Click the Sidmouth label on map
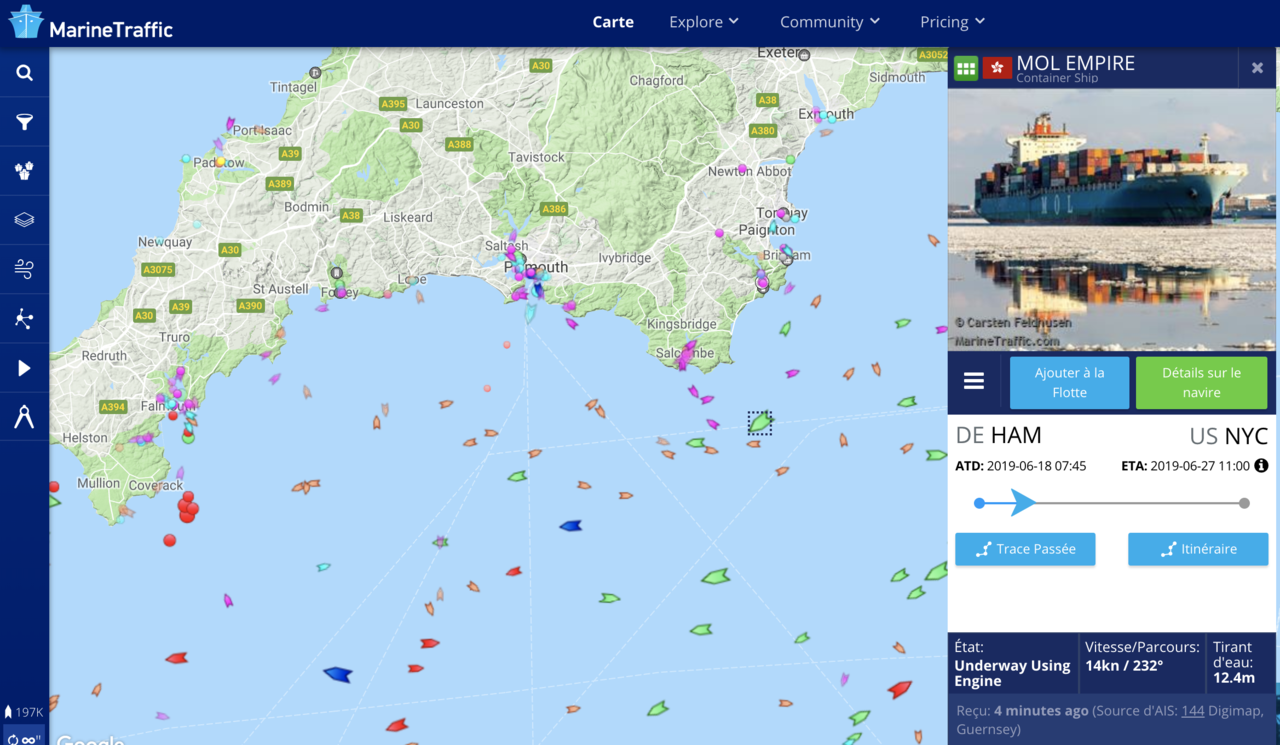 897,77
